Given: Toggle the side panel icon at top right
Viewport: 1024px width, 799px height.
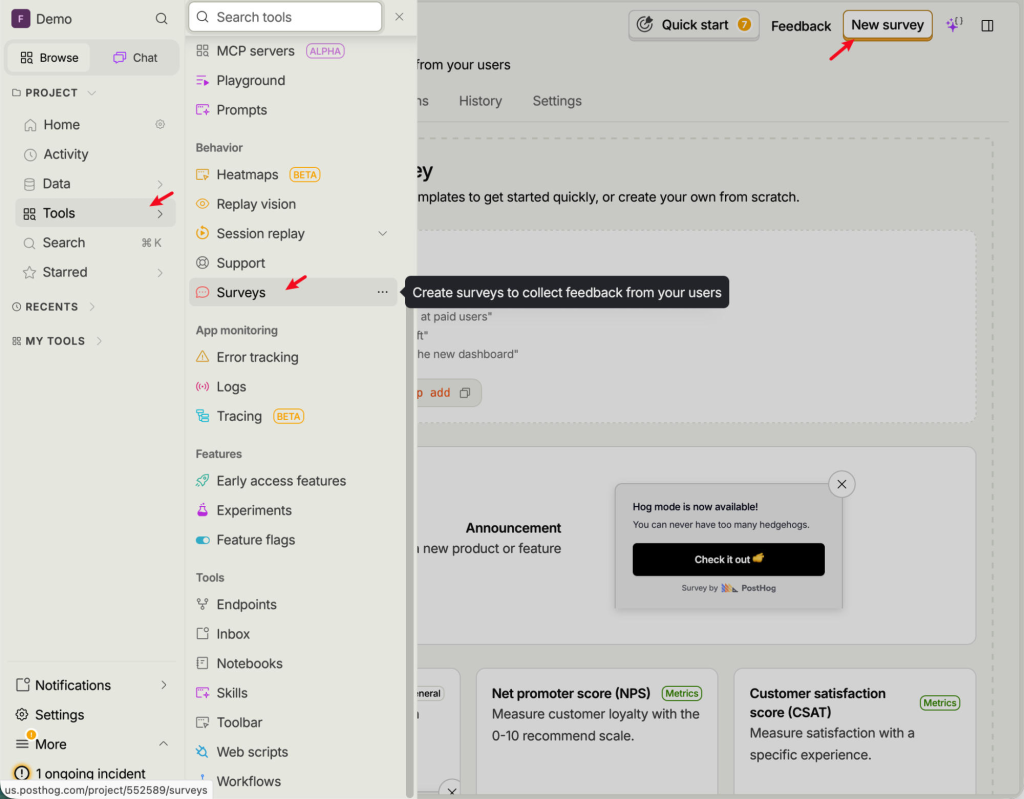Looking at the screenshot, I should click(987, 25).
